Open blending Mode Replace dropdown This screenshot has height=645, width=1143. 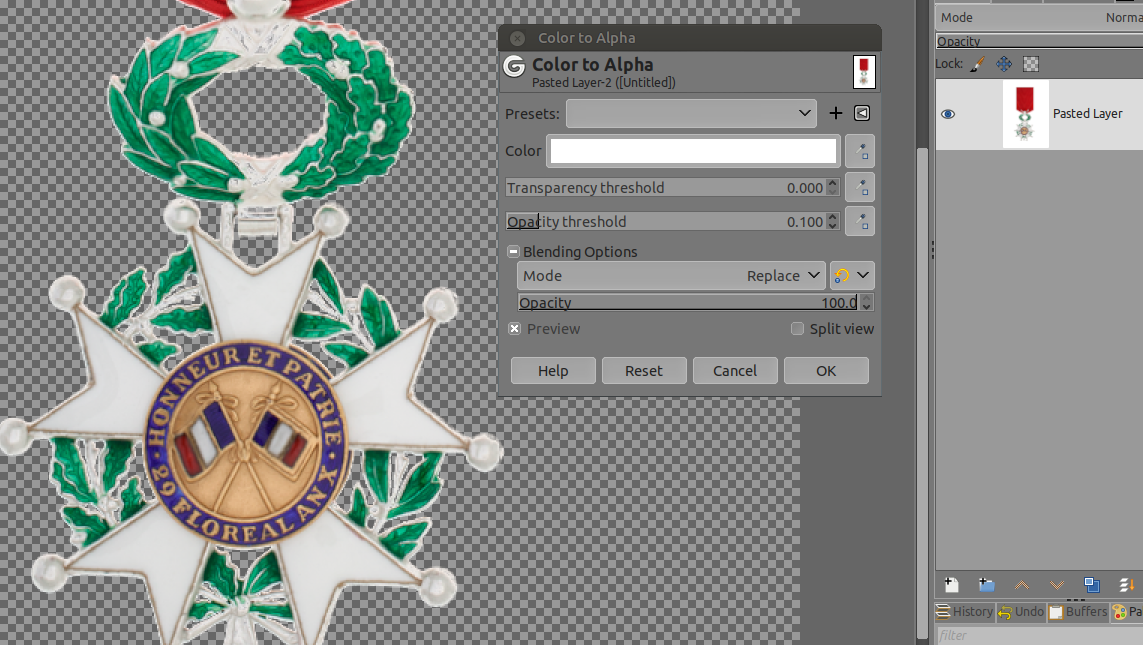coord(671,275)
